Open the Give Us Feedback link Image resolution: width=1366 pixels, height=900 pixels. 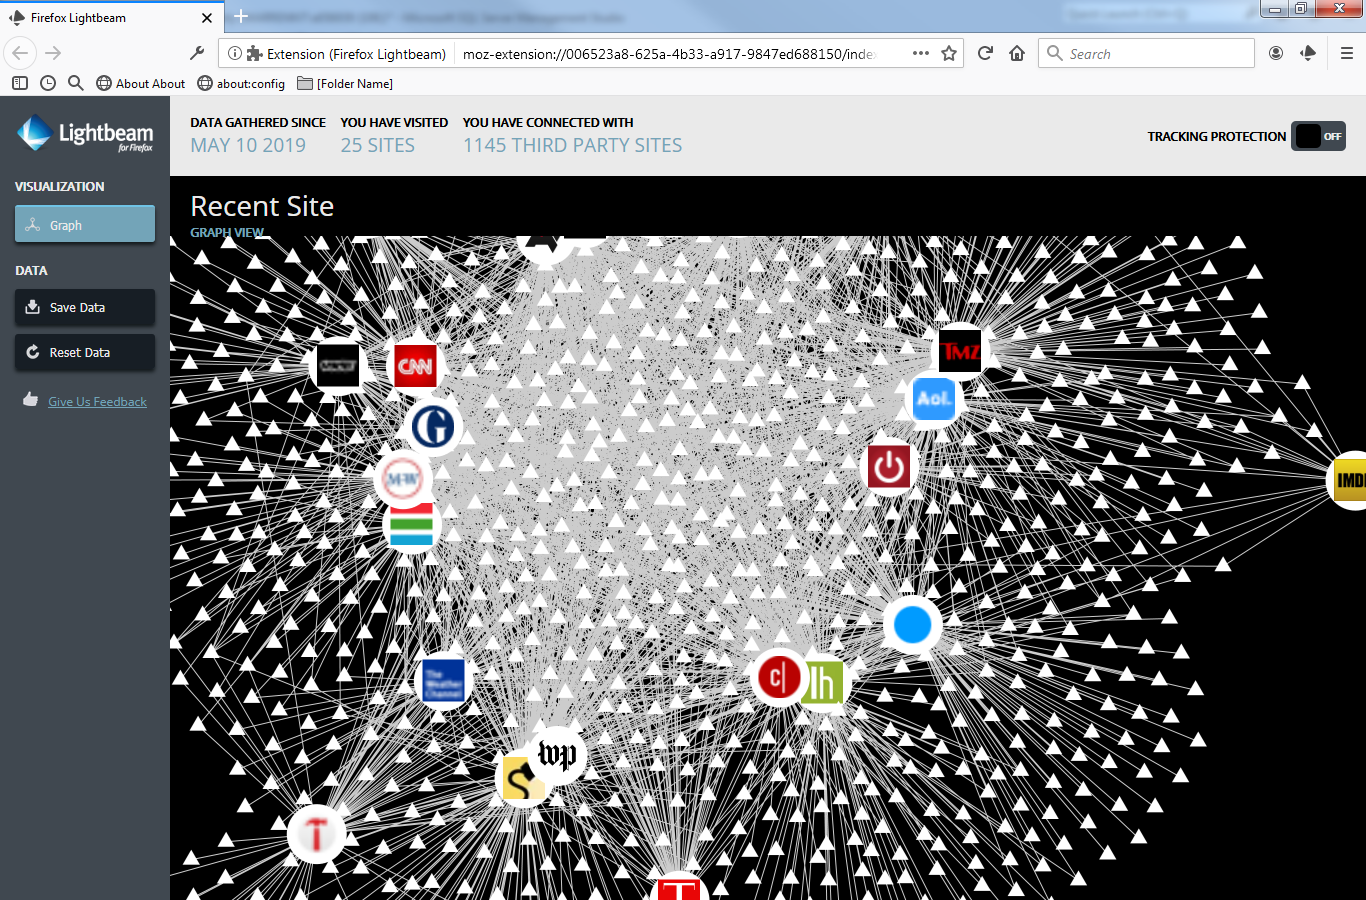click(97, 402)
